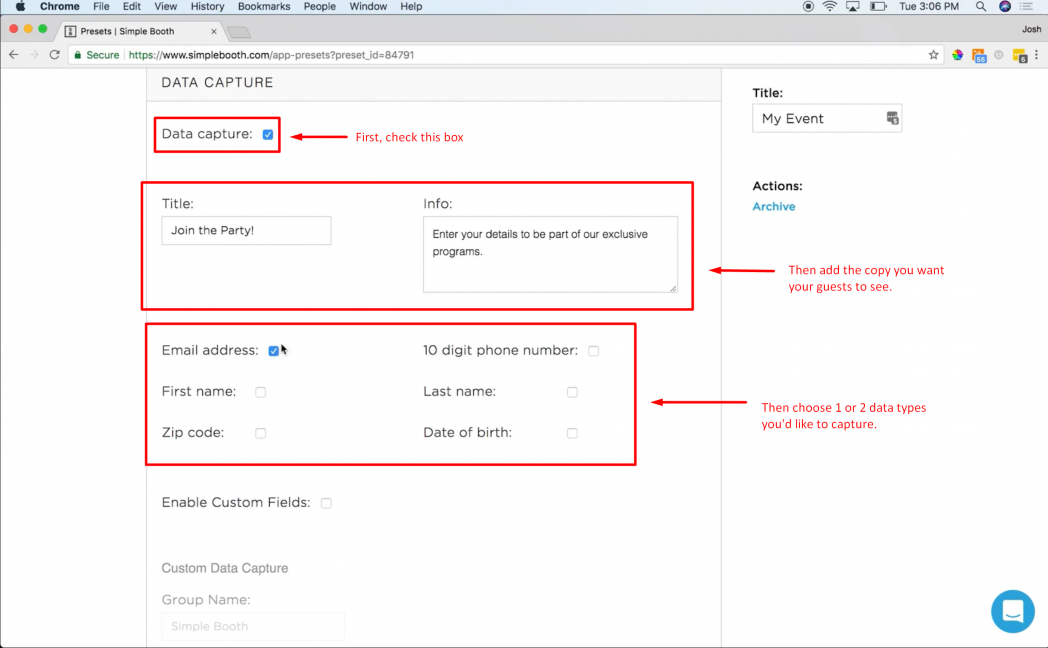This screenshot has height=648, width=1048.
Task: Reload the current page
Action: pyautogui.click(x=53, y=55)
